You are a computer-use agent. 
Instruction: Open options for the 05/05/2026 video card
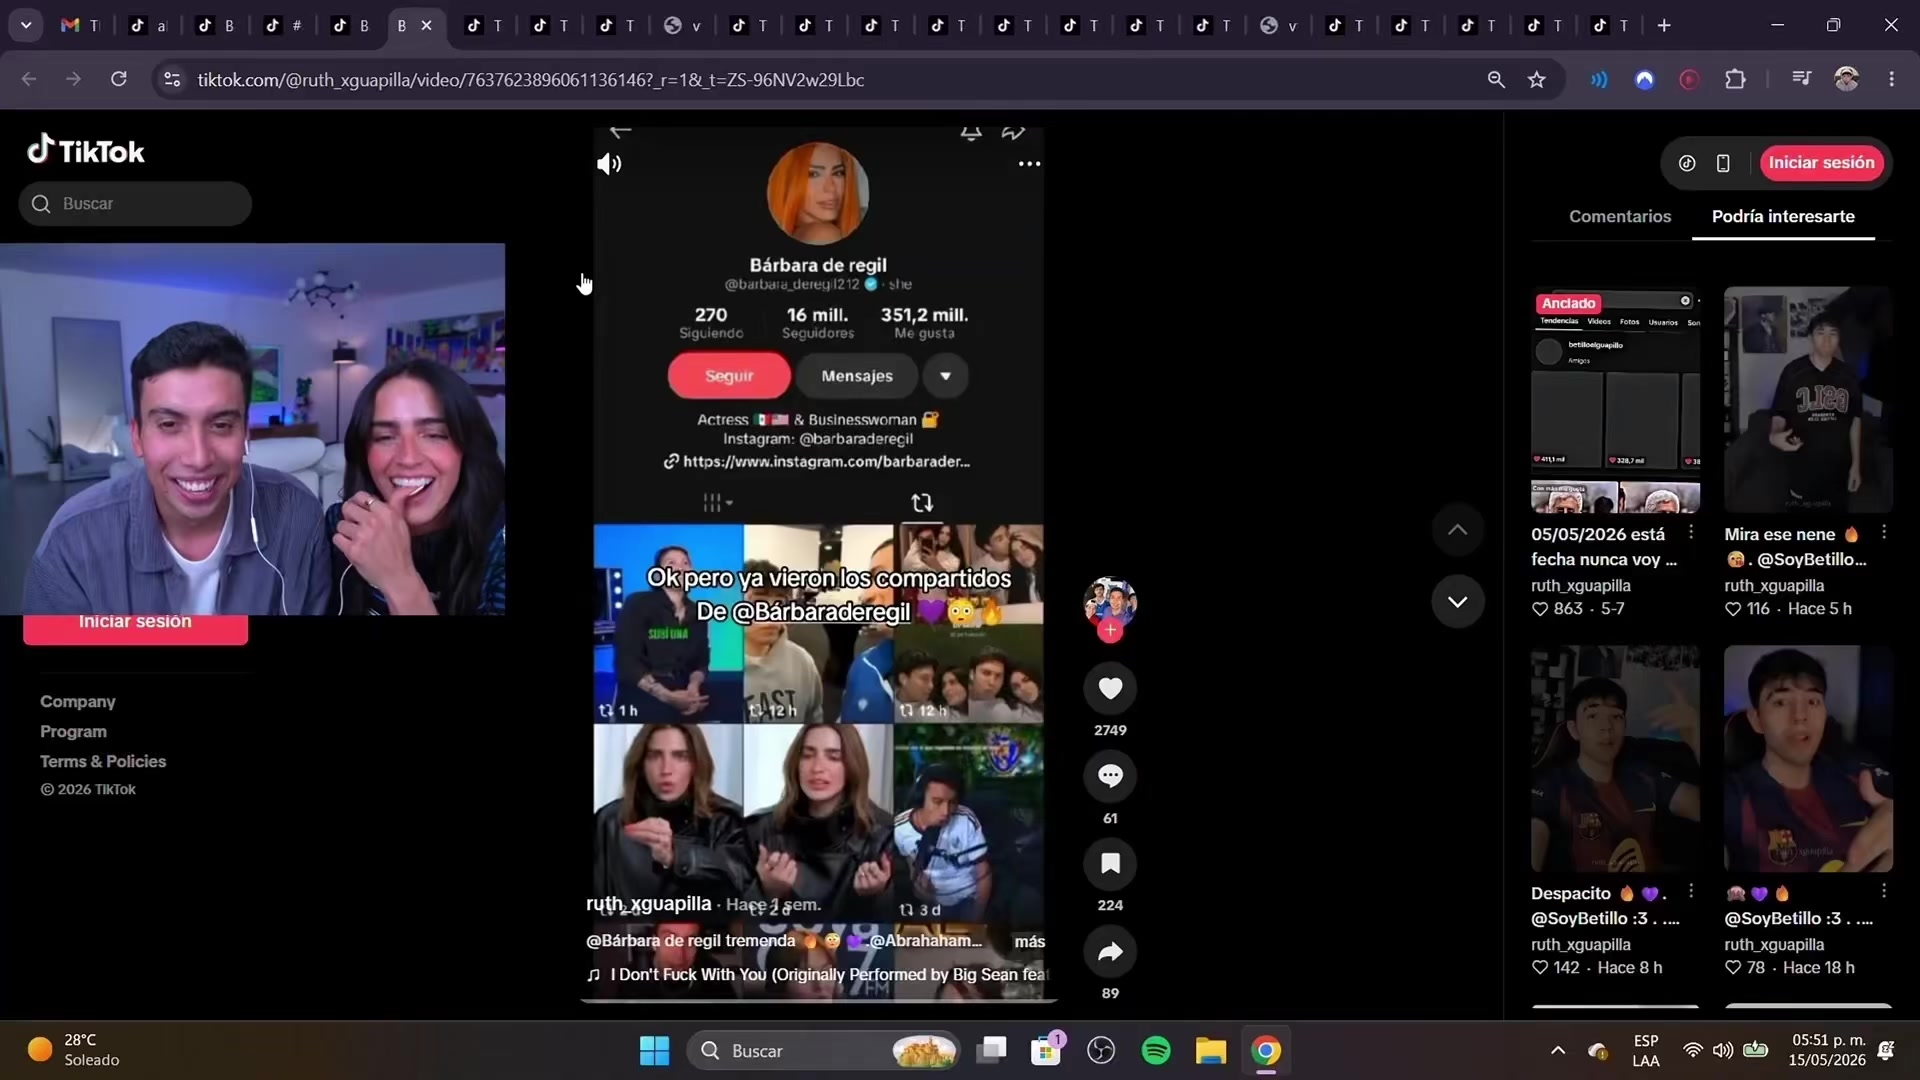pos(1691,532)
